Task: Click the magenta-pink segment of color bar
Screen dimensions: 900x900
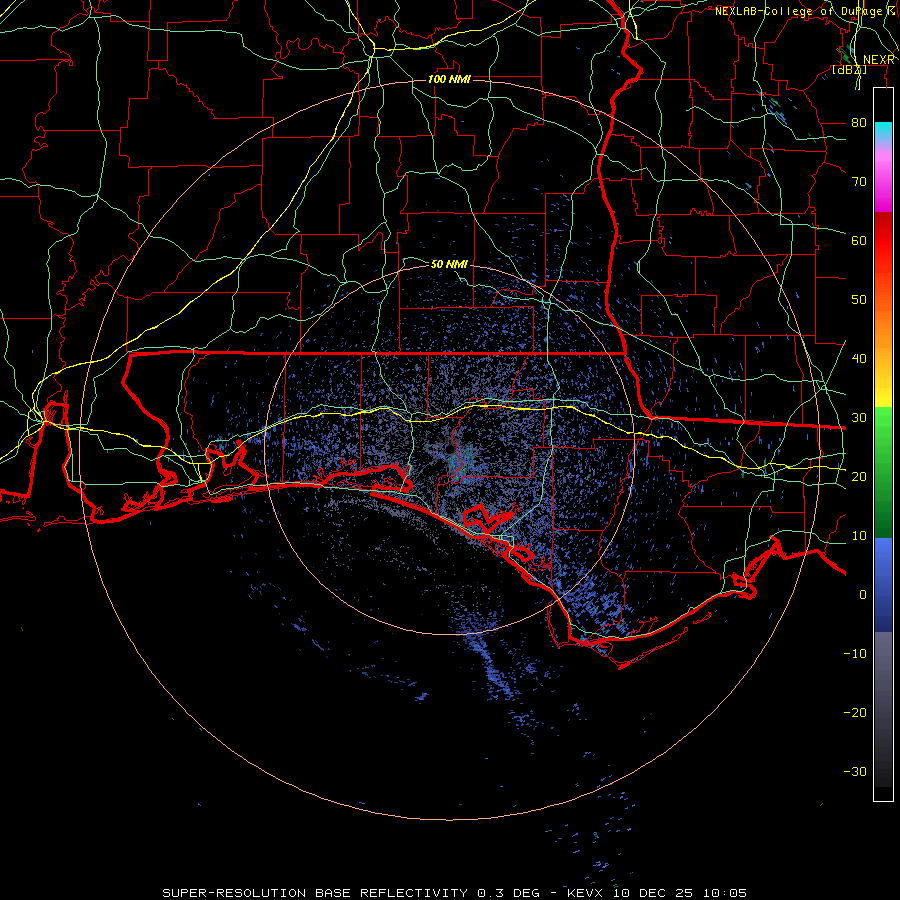Action: tap(883, 179)
